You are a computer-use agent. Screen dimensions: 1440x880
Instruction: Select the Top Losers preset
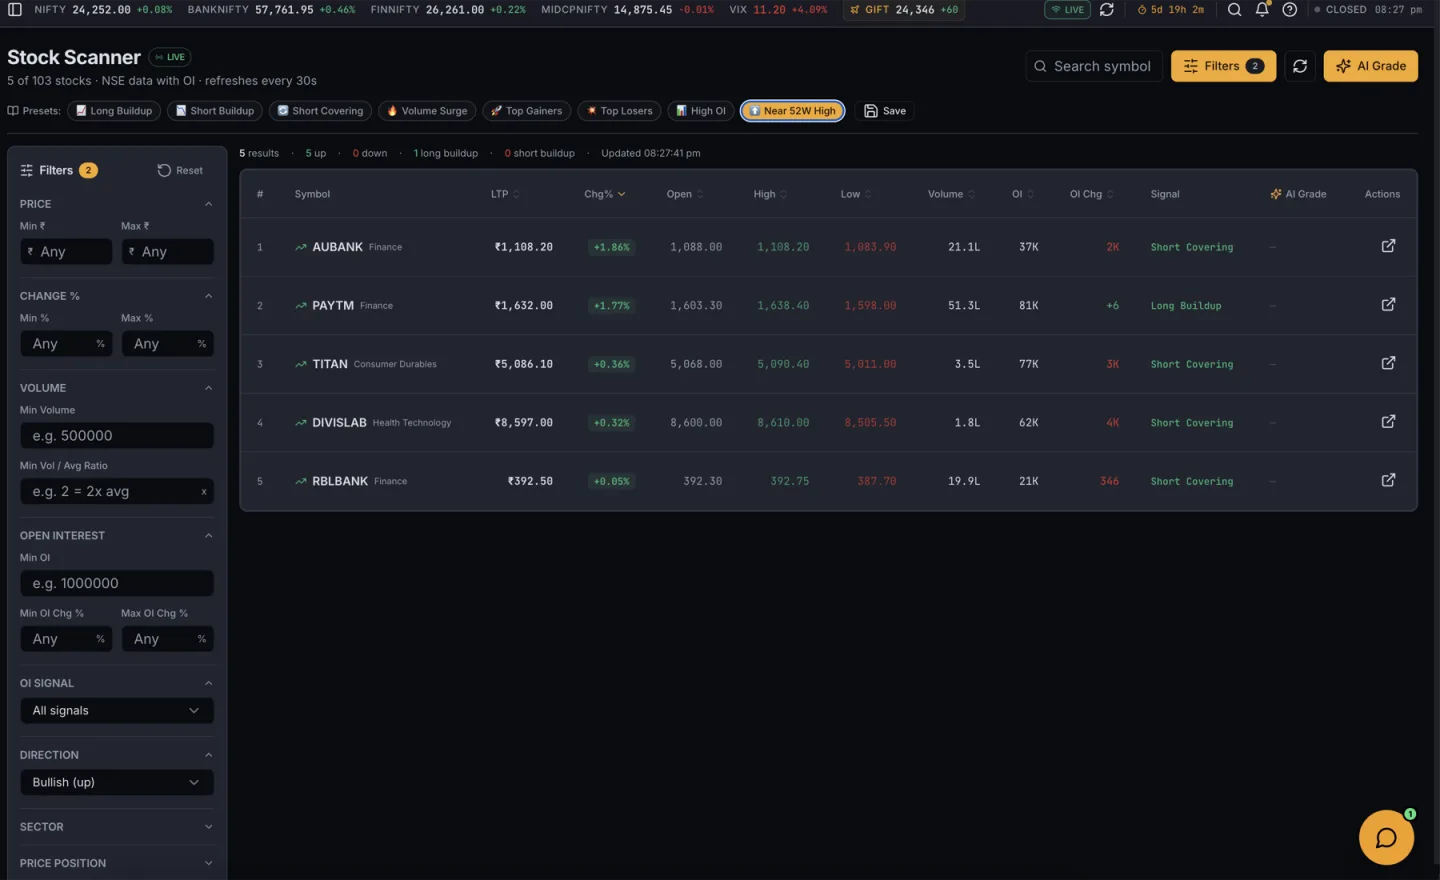click(619, 111)
